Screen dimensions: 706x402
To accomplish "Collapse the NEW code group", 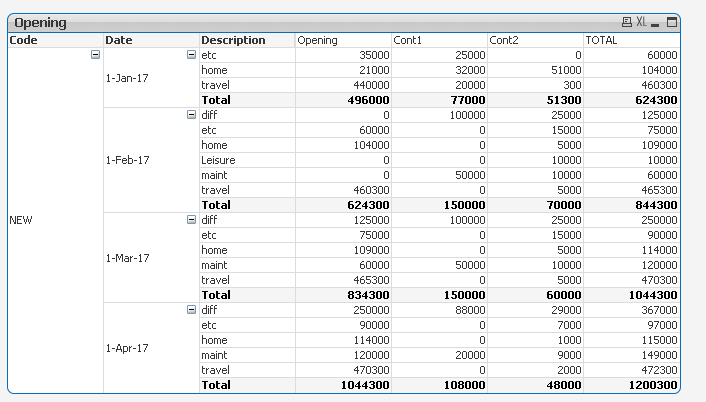I will coord(95,54).
